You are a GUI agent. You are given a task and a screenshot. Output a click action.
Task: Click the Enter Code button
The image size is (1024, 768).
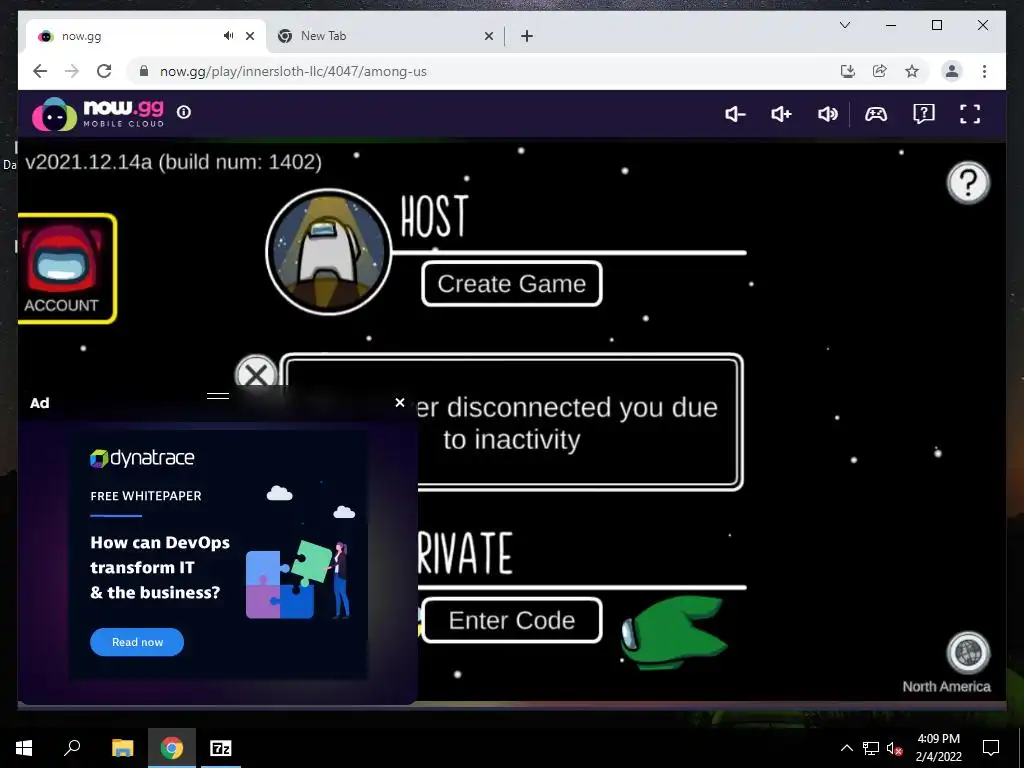[x=511, y=620]
